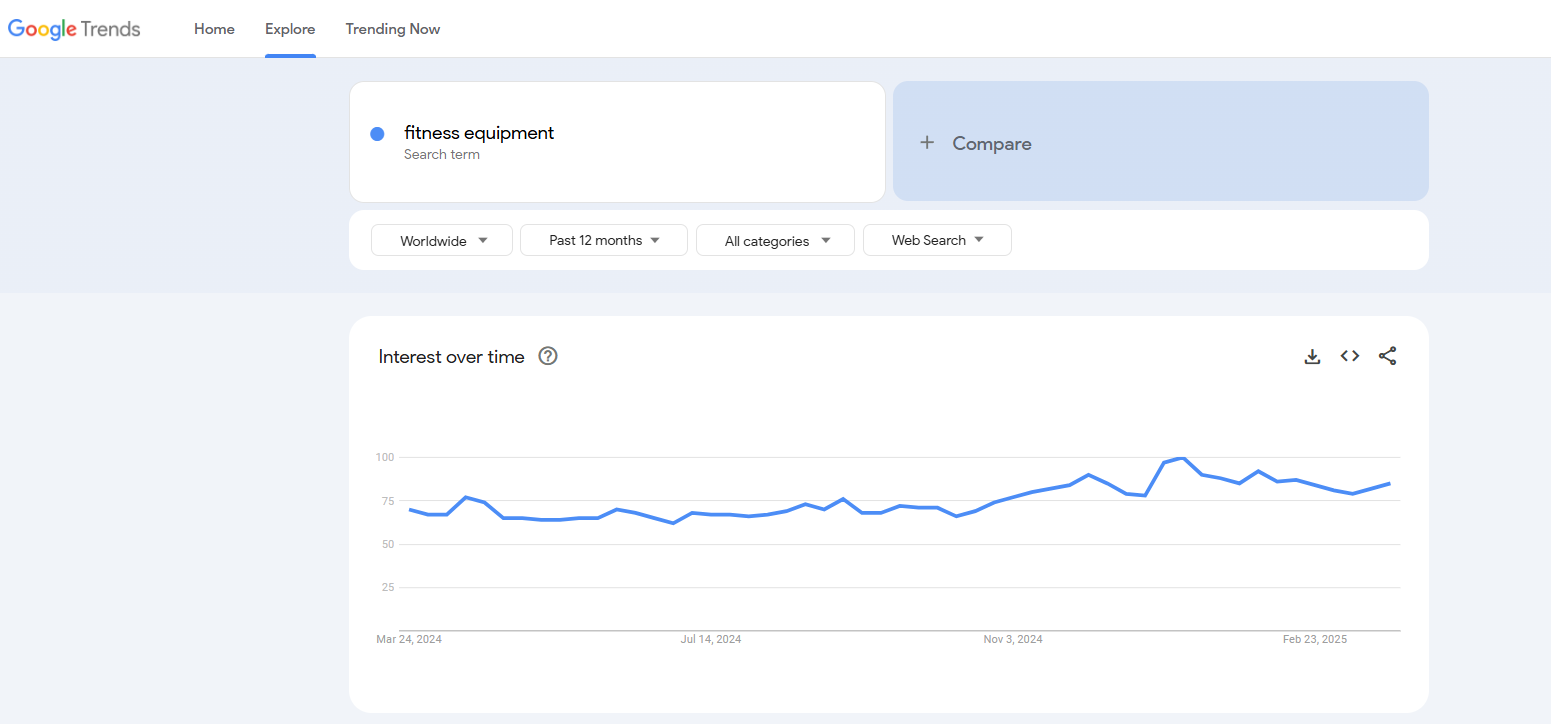Click the Jul 14, 2024 axis label
This screenshot has width=1551, height=724.
coord(711,639)
